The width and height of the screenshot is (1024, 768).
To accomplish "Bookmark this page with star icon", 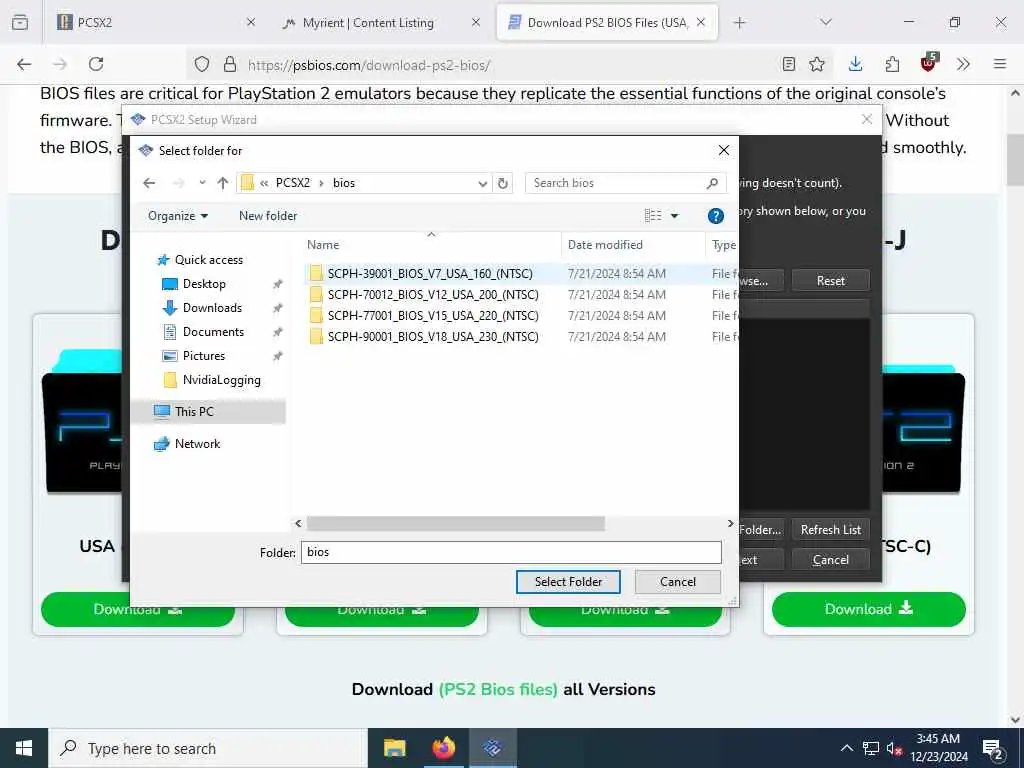I will [x=817, y=64].
